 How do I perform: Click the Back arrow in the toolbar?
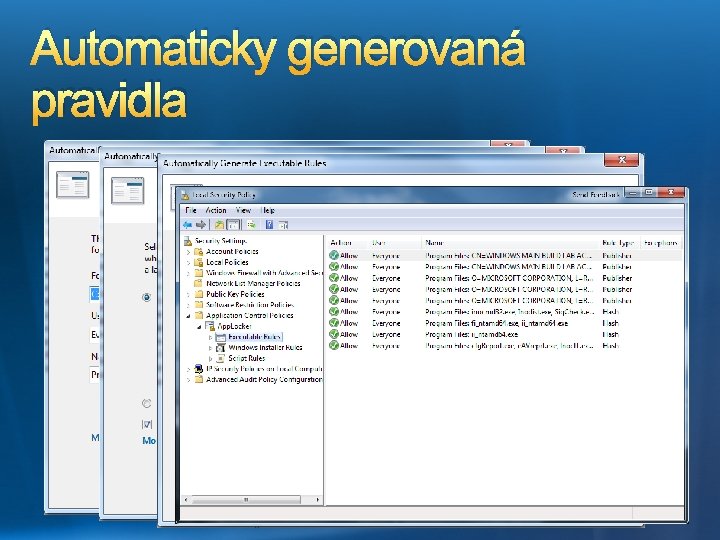[x=187, y=225]
